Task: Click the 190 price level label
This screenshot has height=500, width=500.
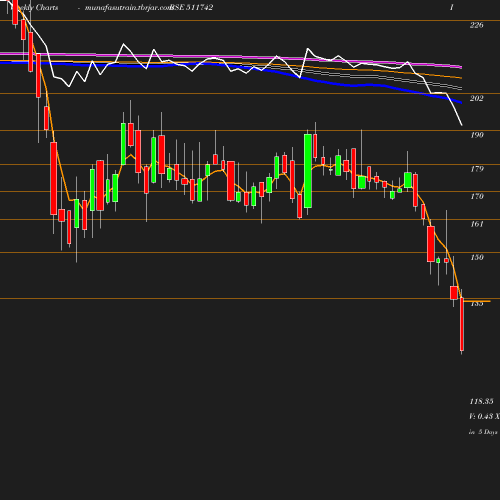Action: pos(477,135)
